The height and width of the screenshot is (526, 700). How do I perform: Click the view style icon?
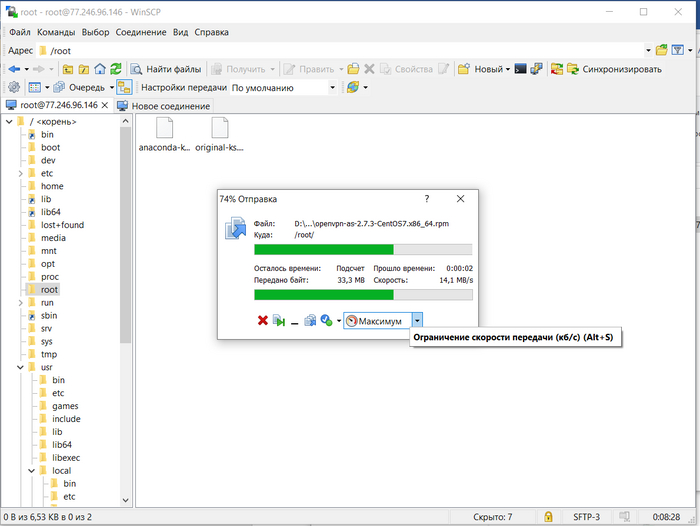coord(35,88)
